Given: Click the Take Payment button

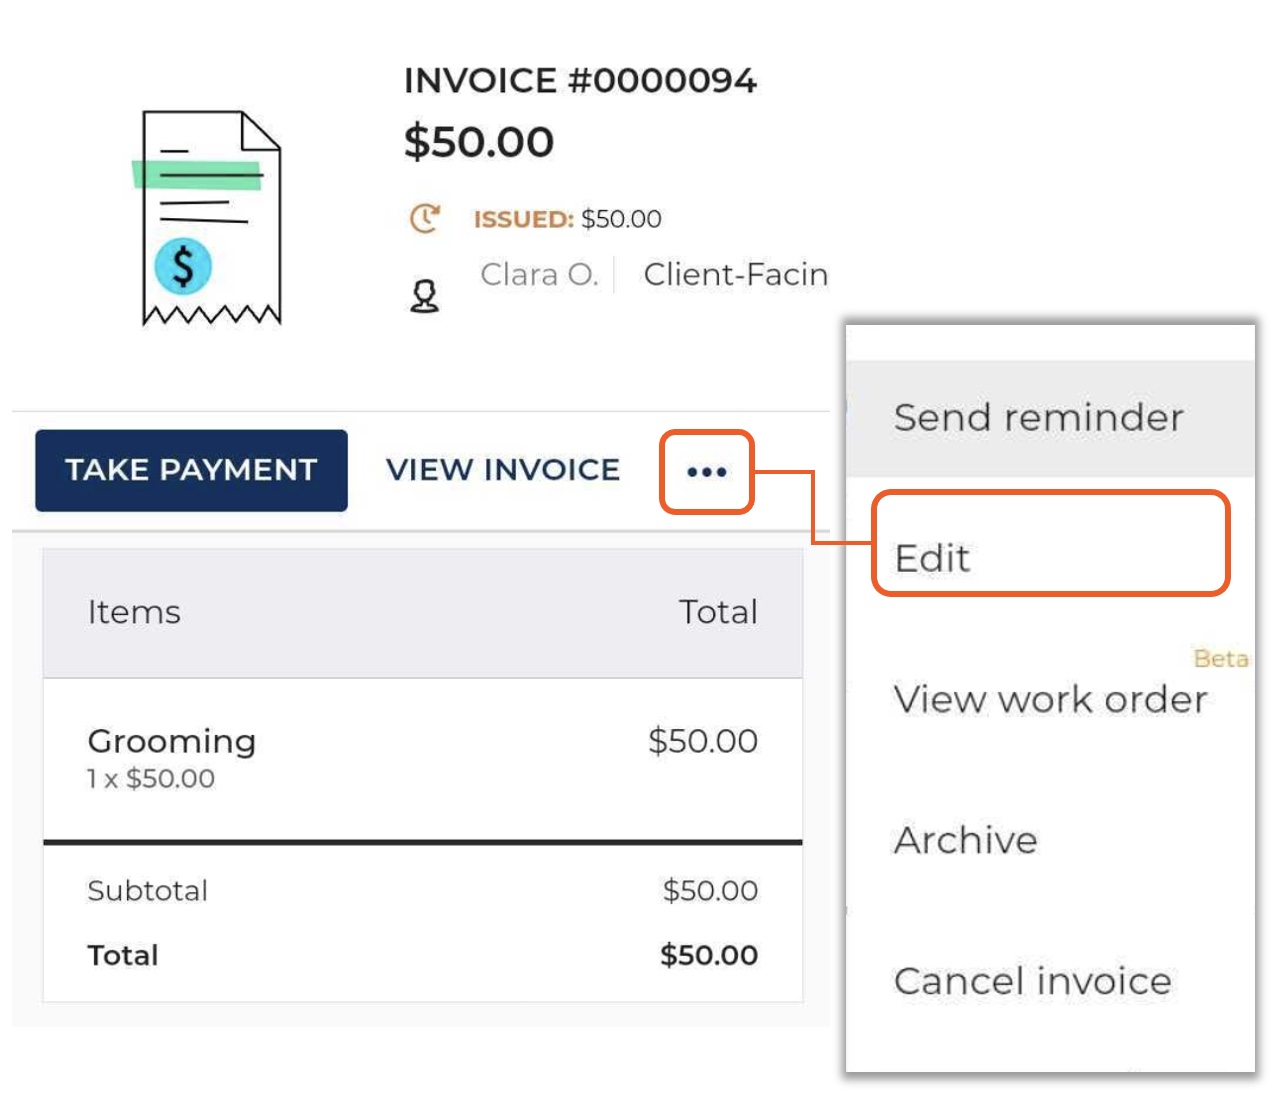Looking at the screenshot, I should pyautogui.click(x=191, y=470).
